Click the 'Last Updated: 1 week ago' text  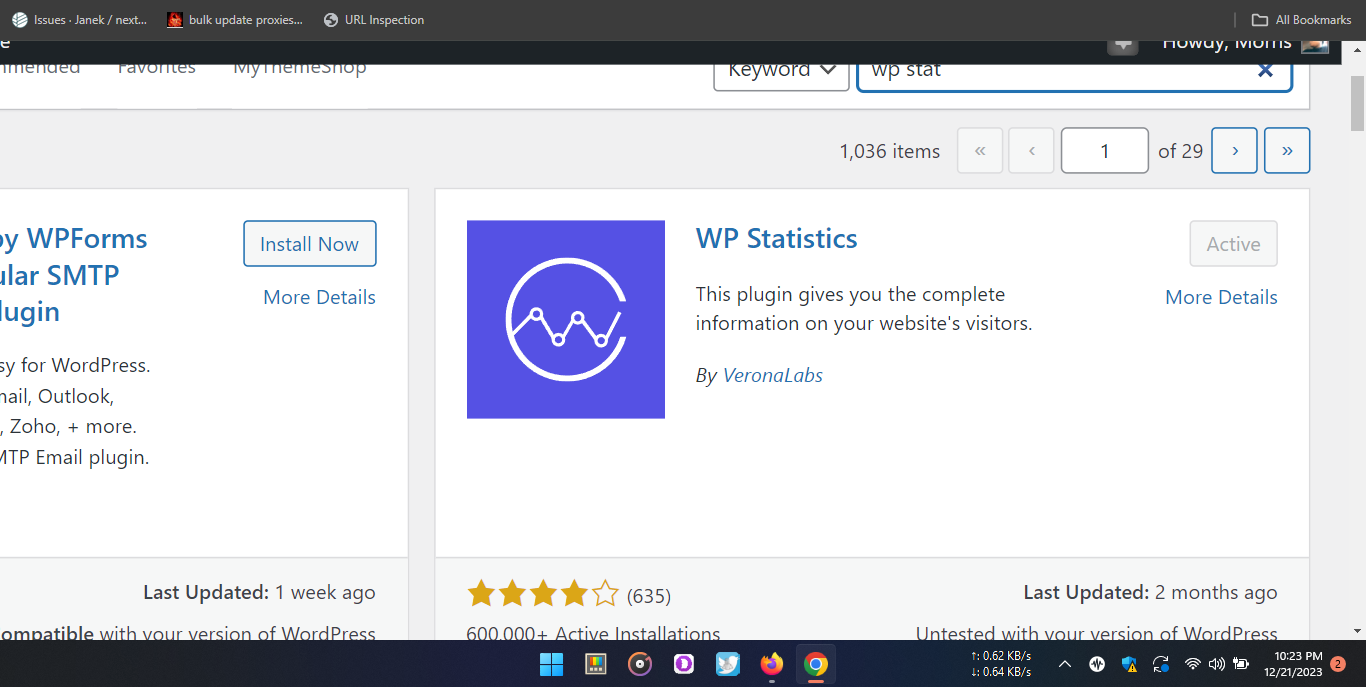click(x=260, y=592)
